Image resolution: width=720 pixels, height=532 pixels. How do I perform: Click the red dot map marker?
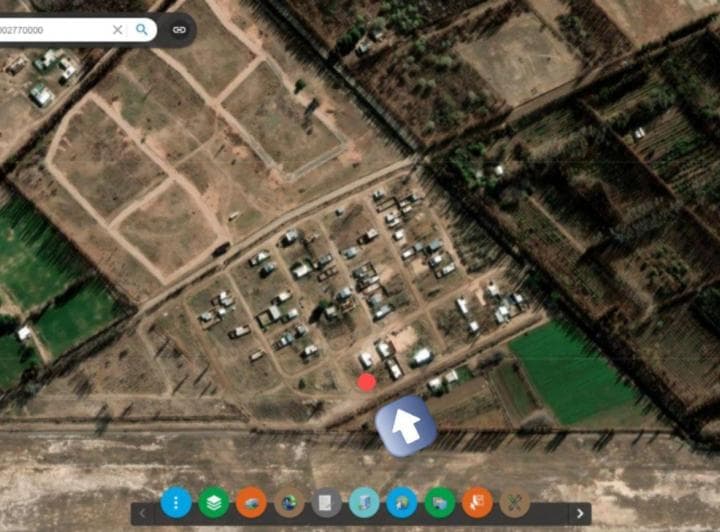(366, 382)
